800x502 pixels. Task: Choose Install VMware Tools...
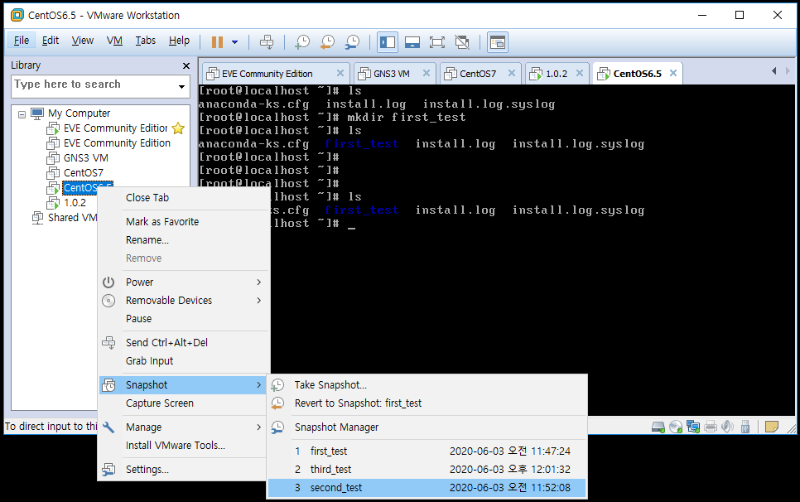pyautogui.click(x=184, y=445)
